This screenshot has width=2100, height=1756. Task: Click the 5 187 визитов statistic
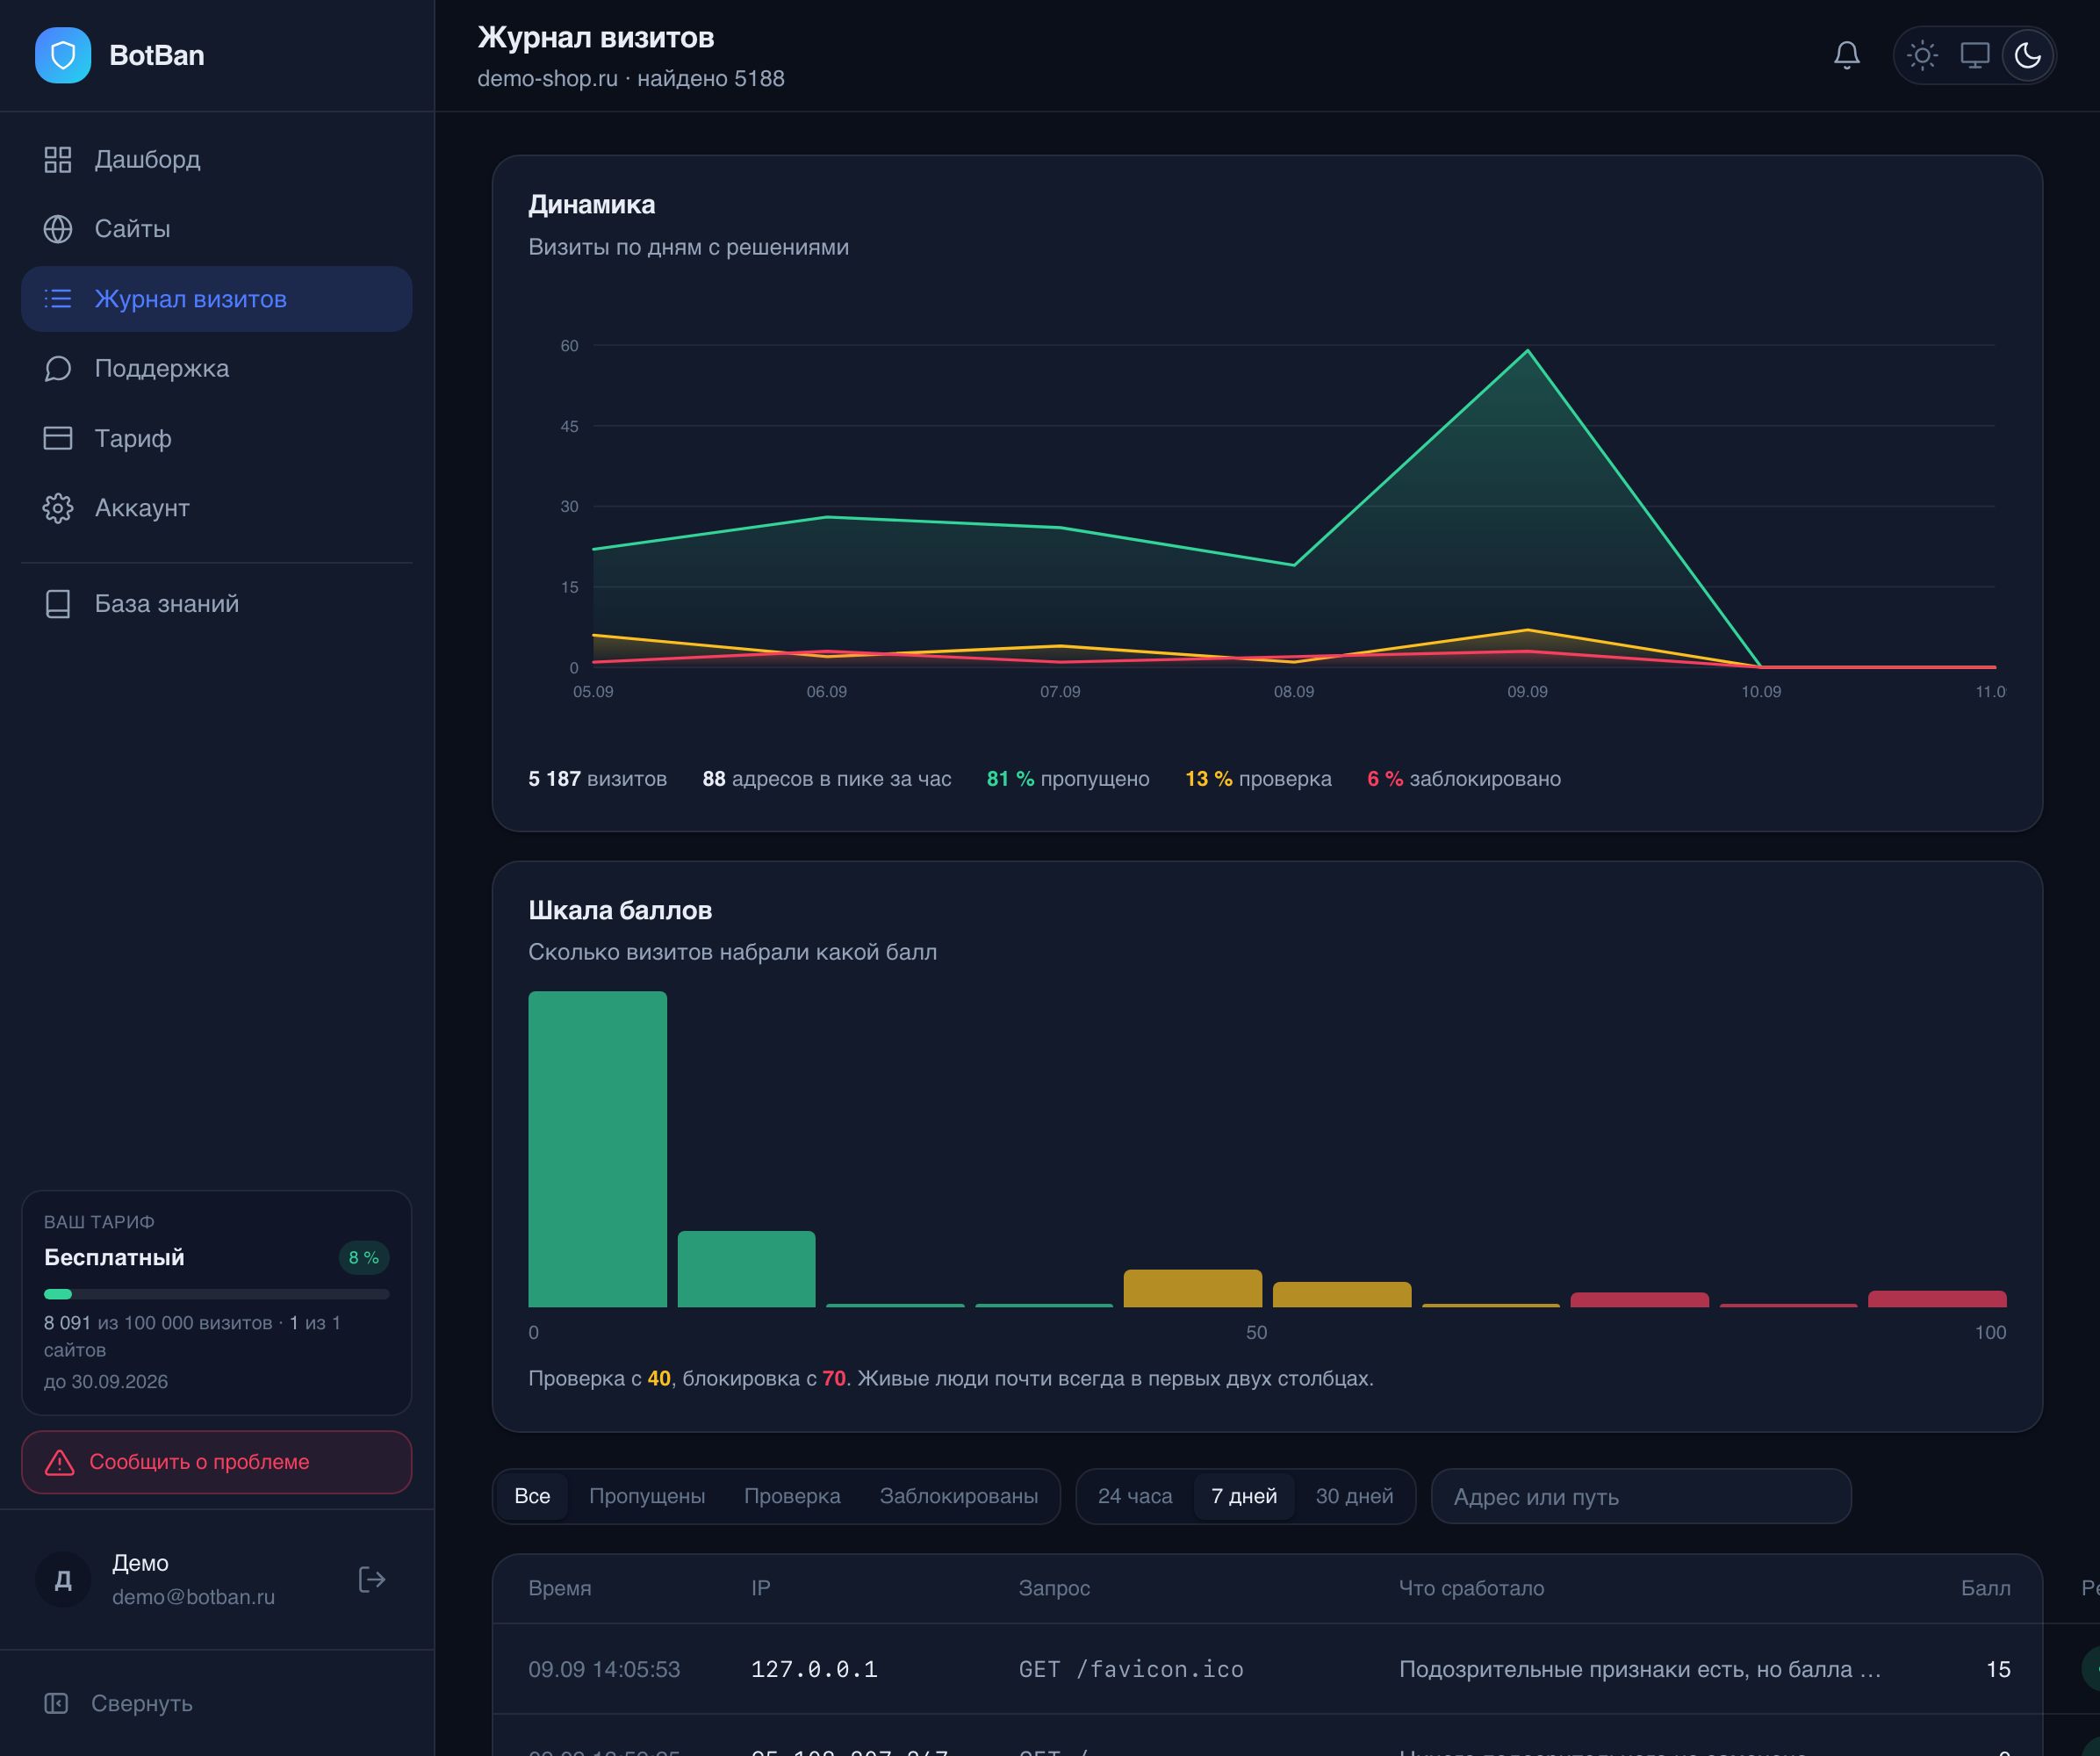tap(597, 779)
